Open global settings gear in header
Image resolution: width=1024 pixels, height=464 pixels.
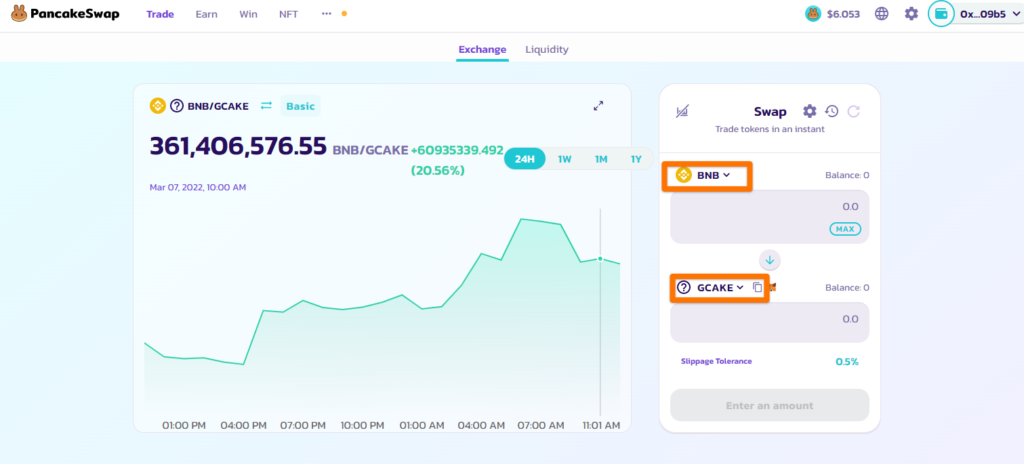[x=911, y=14]
